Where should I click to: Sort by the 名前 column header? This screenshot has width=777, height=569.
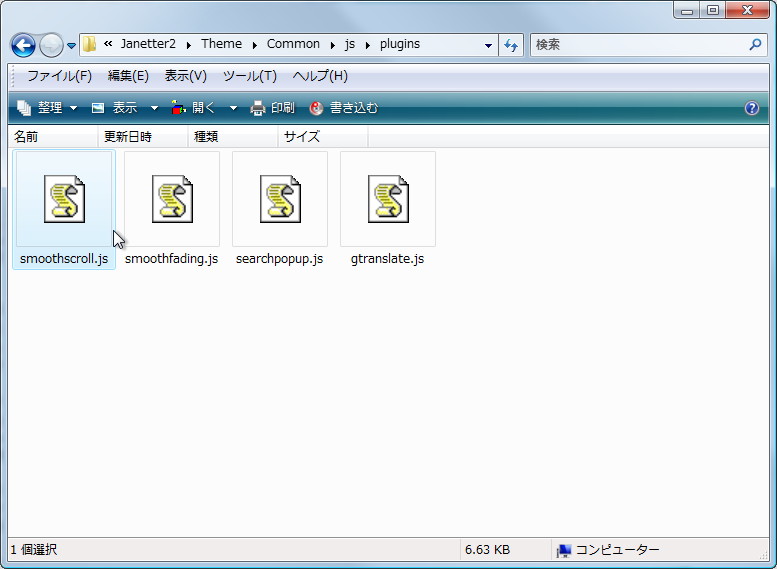(x=53, y=137)
